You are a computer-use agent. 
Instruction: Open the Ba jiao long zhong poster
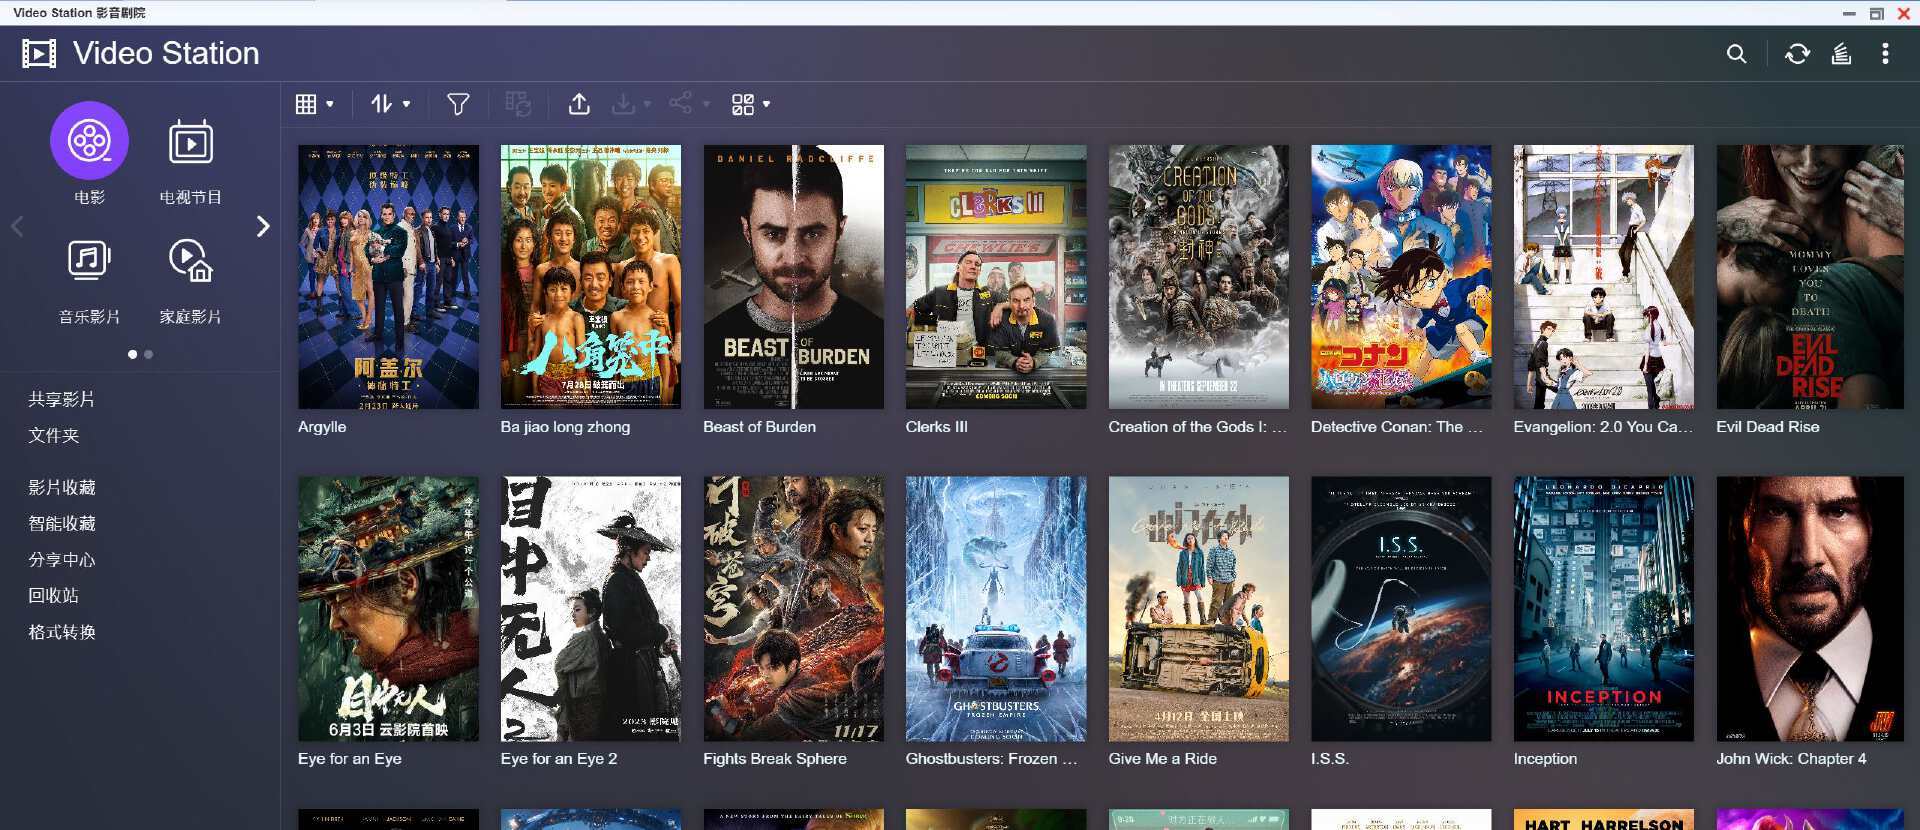coord(591,277)
